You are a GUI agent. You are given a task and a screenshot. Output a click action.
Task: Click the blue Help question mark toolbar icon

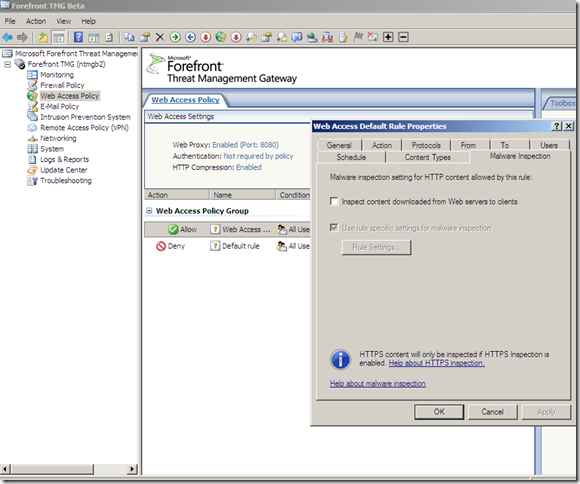(78, 37)
